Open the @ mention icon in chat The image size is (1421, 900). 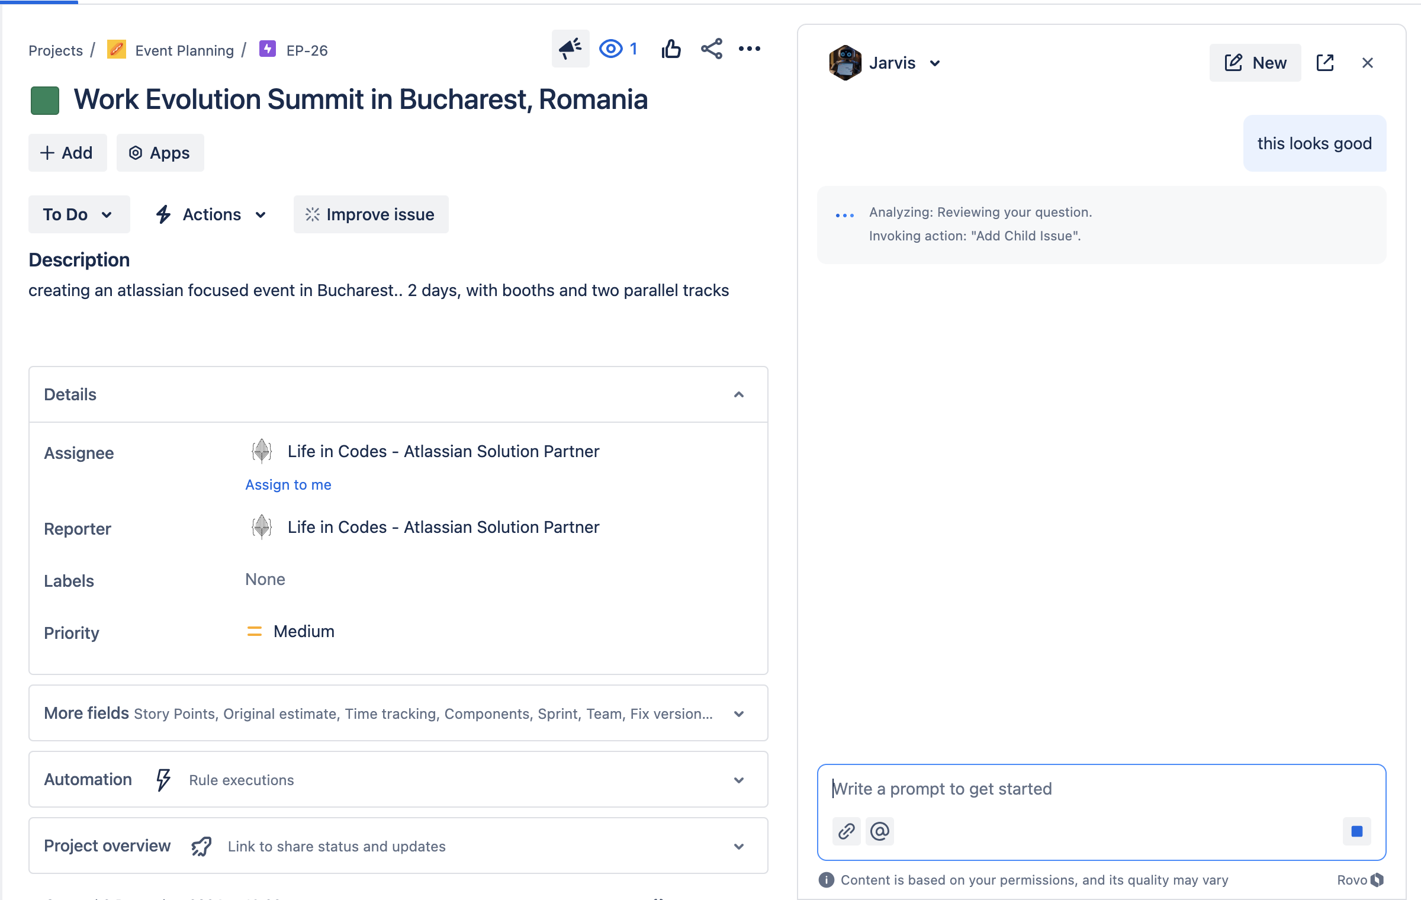[879, 831]
